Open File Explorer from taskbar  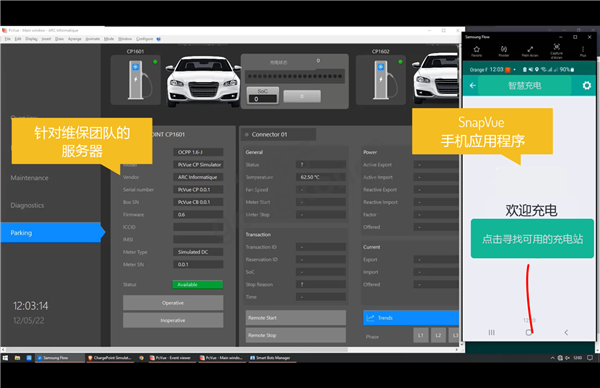17,358
